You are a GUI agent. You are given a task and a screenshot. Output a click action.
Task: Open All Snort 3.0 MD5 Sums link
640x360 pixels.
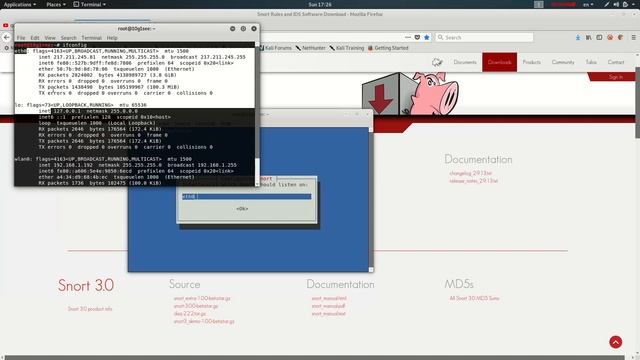(474, 298)
